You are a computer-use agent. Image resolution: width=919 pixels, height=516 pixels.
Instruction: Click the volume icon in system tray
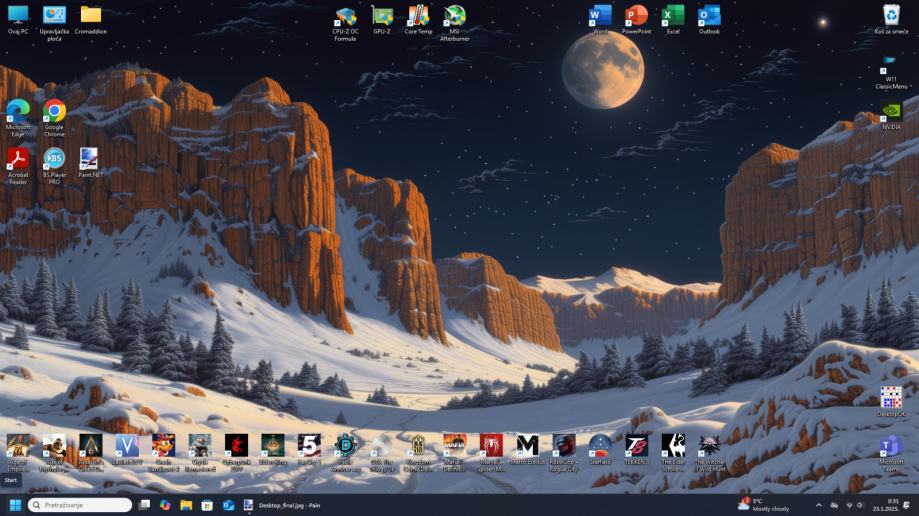tap(860, 505)
